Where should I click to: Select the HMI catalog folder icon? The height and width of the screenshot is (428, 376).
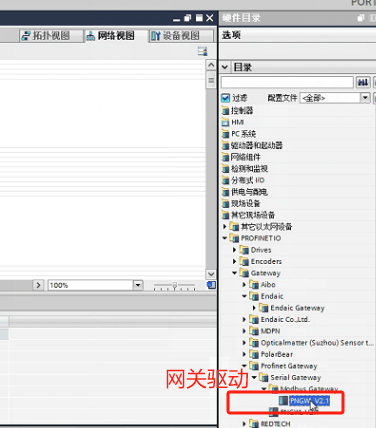[226, 122]
